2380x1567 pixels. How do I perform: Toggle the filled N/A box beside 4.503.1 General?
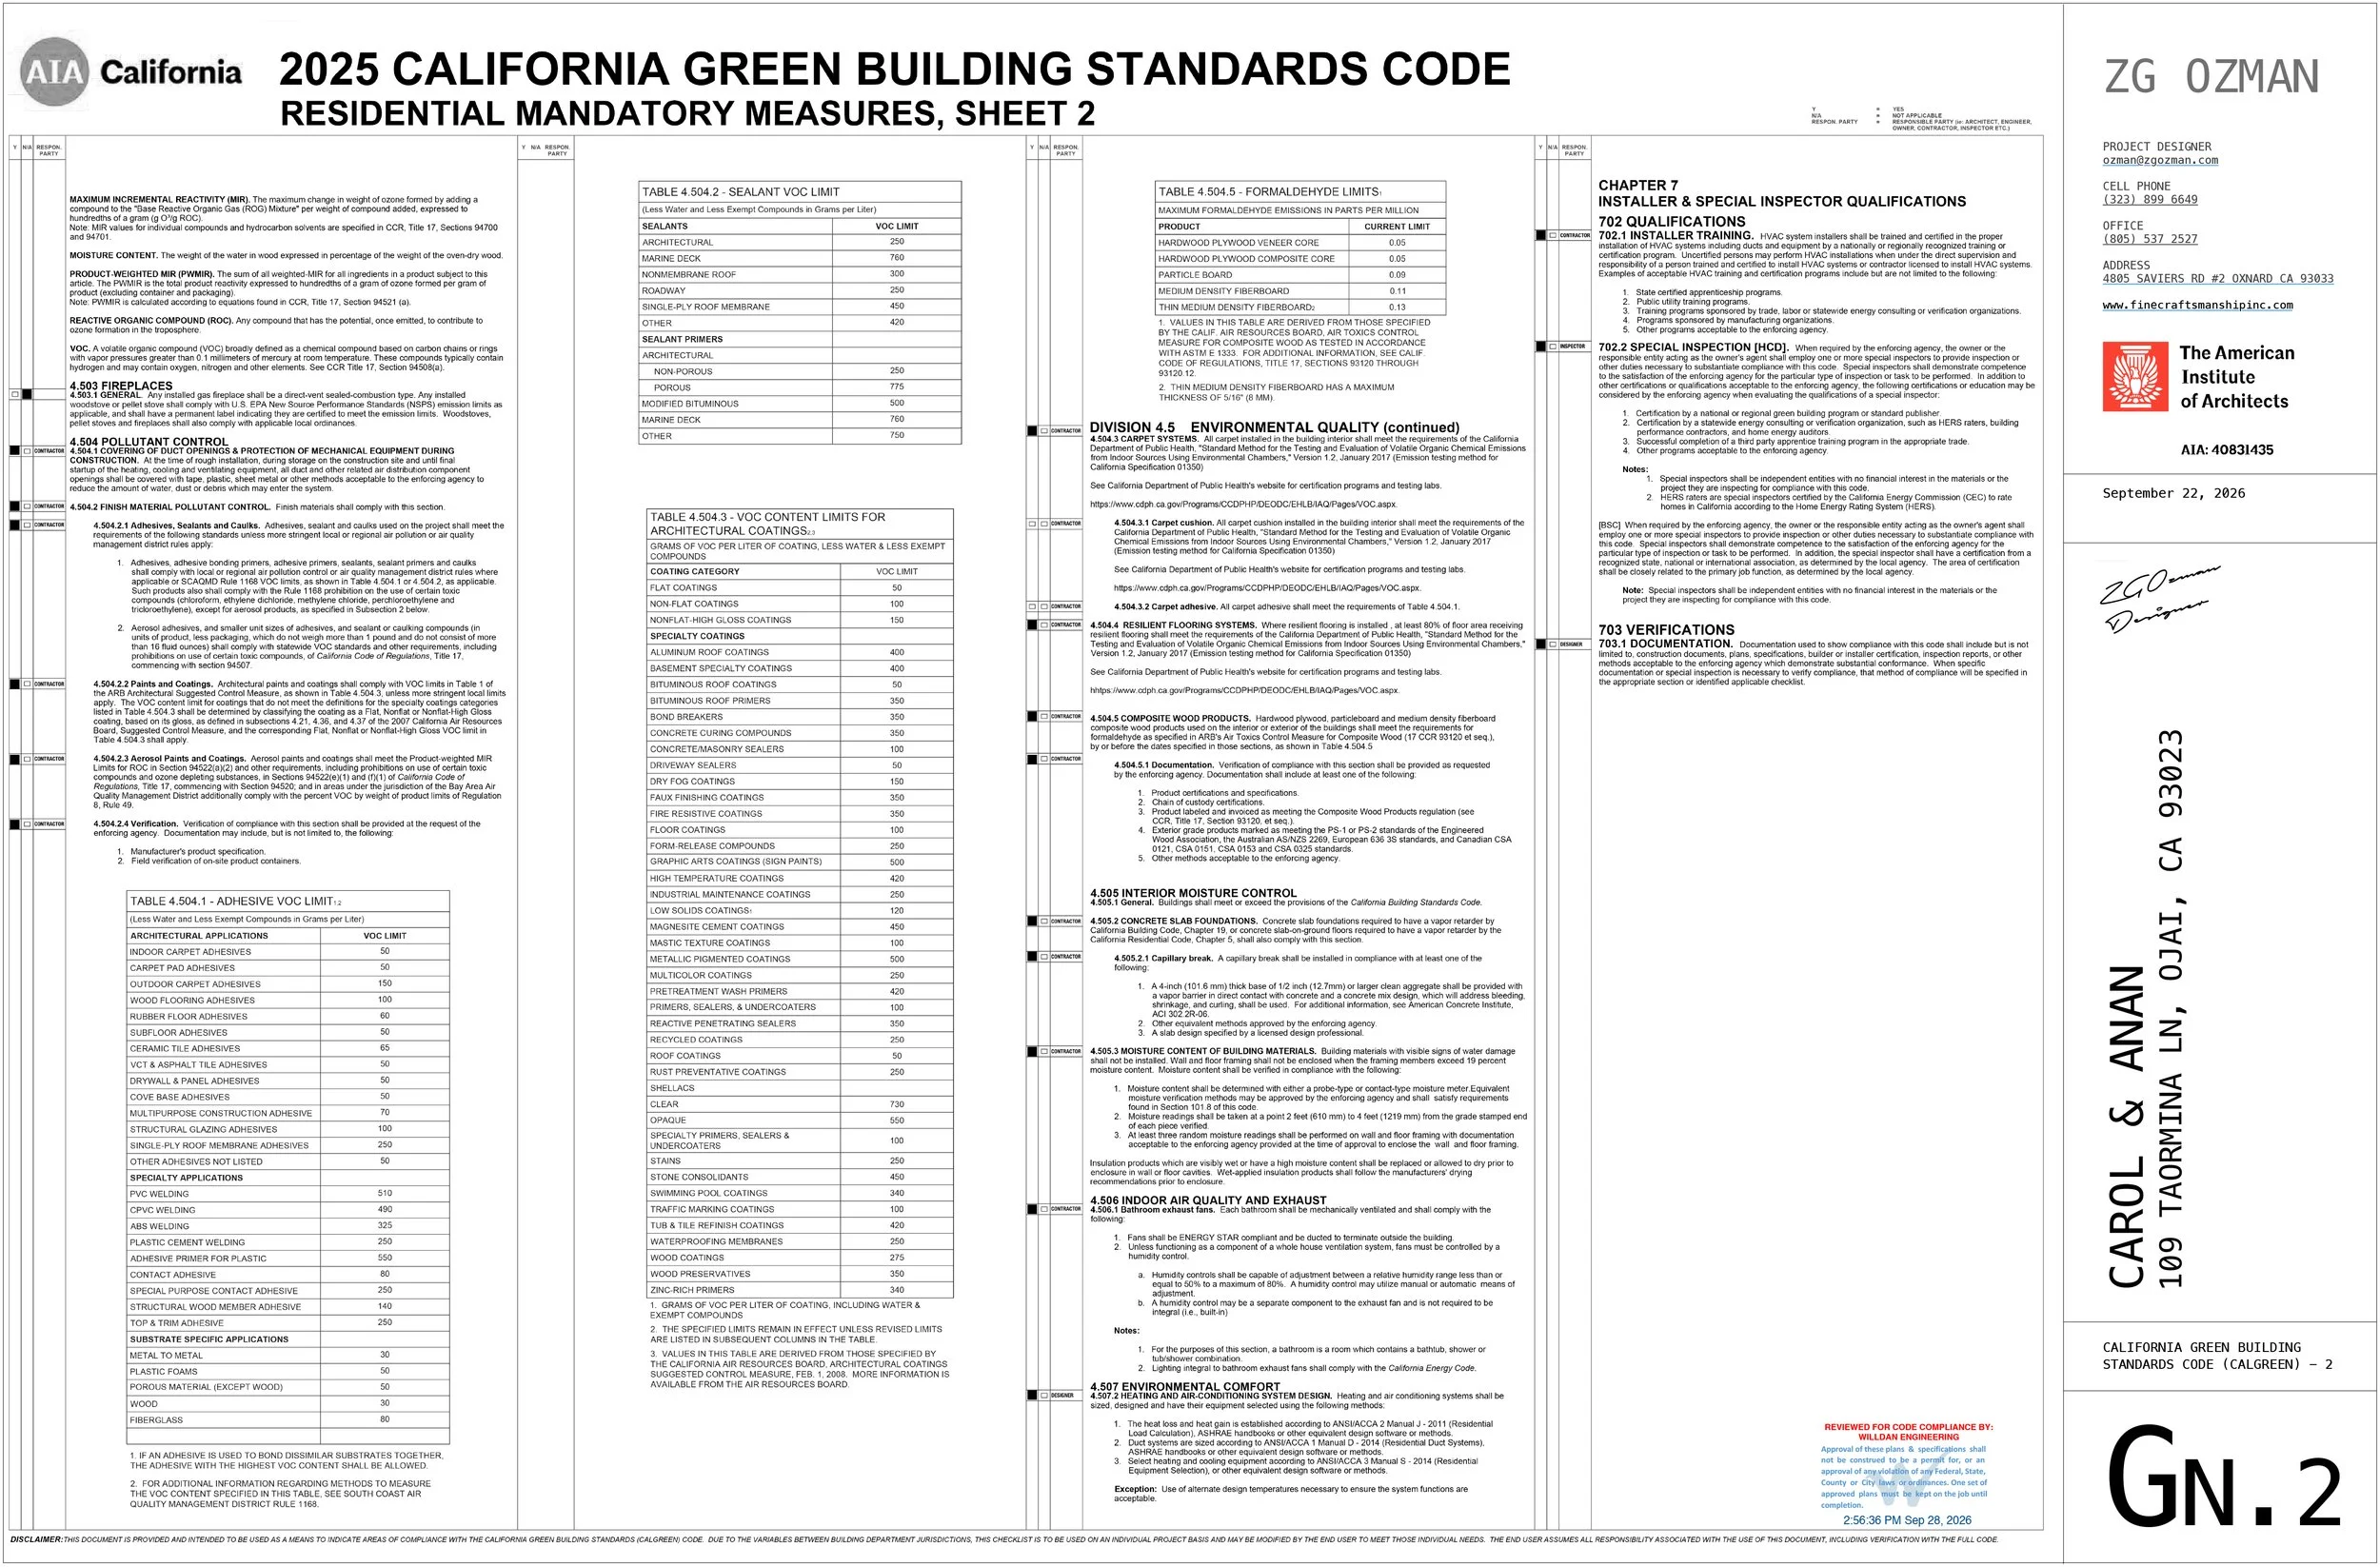click(27, 395)
